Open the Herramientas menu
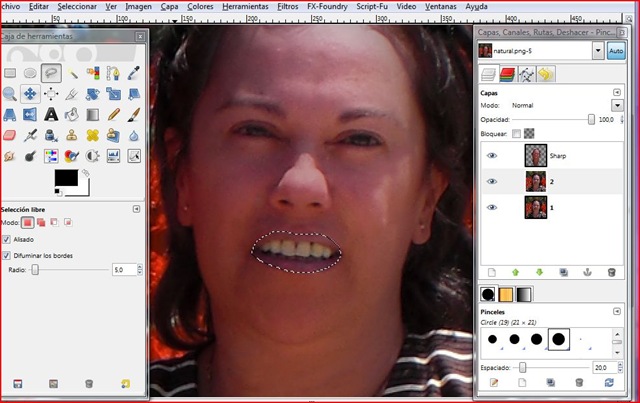This screenshot has width=640, height=403. click(245, 7)
